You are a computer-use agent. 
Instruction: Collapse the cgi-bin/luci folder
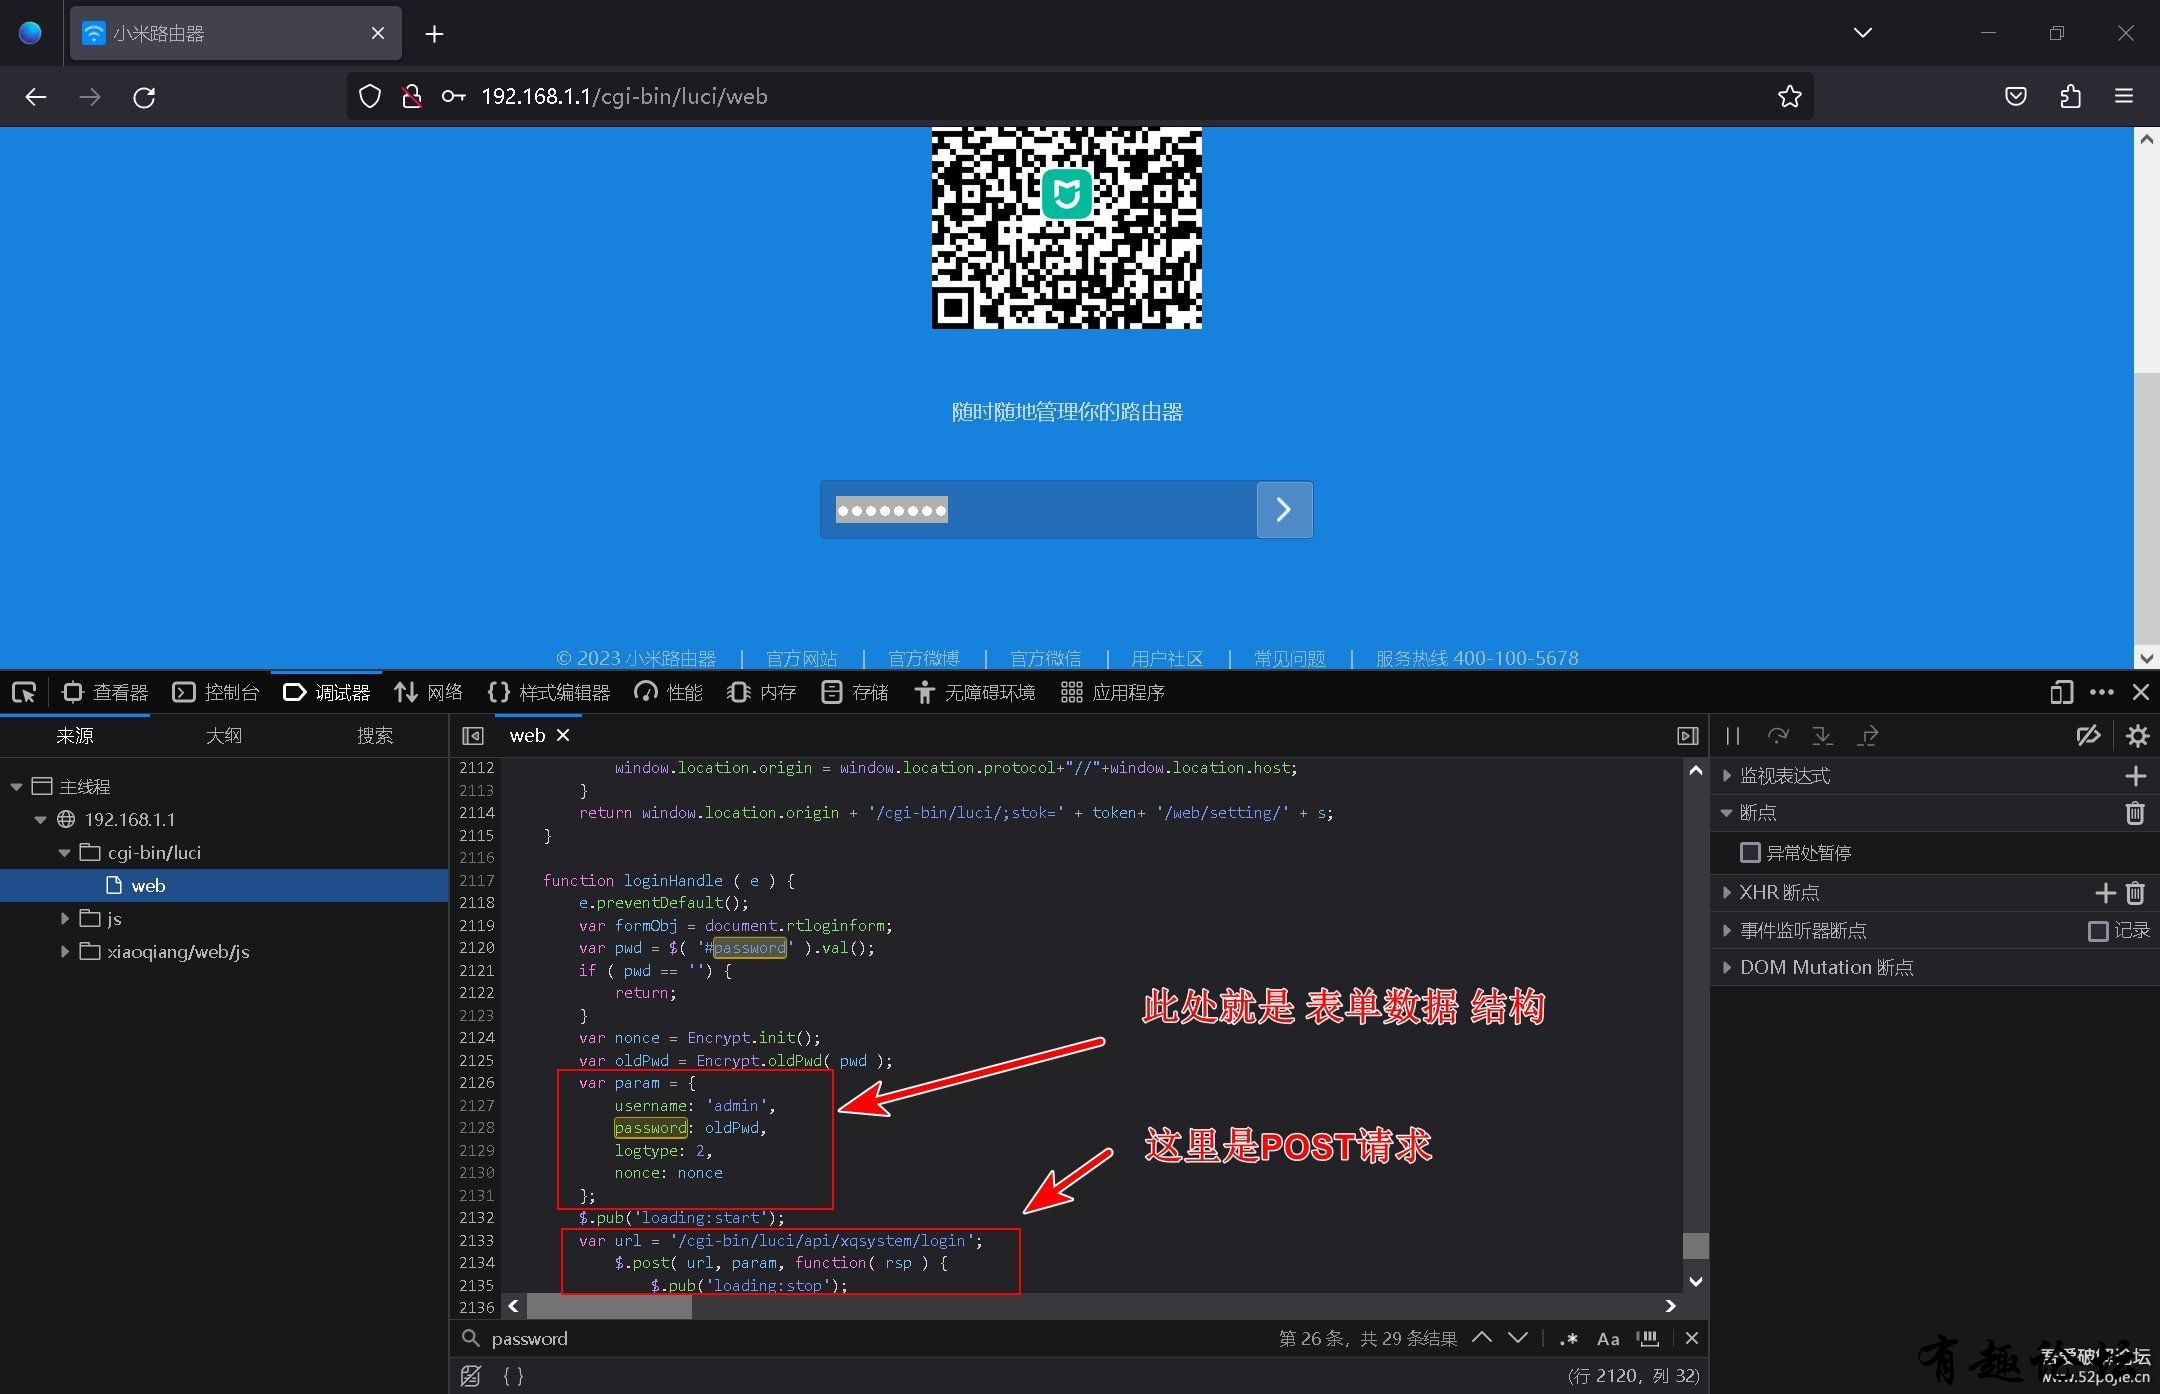point(64,853)
